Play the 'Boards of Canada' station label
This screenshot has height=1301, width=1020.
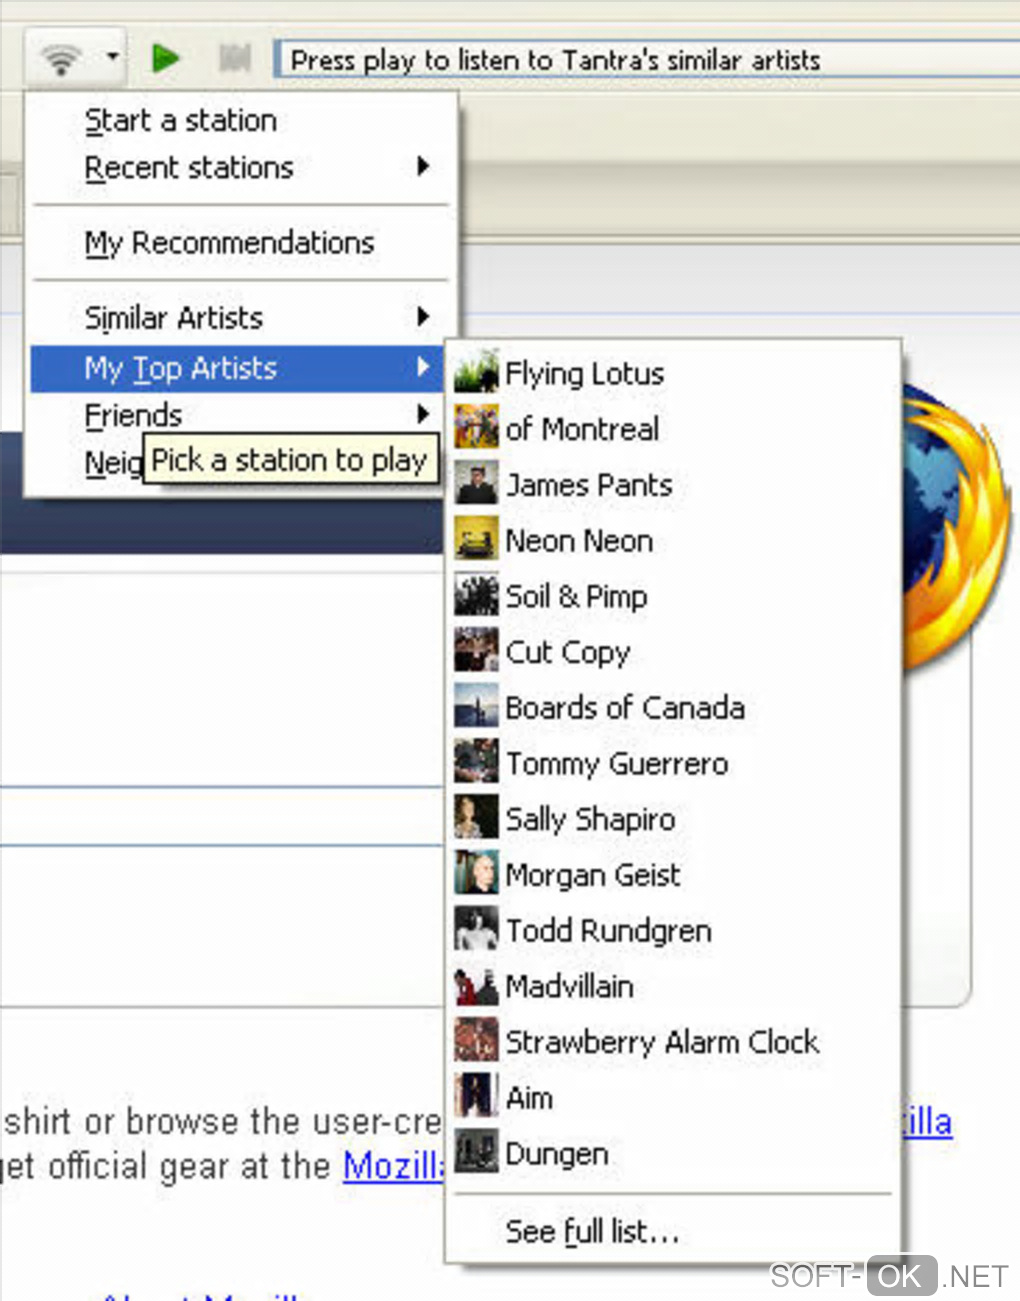[x=625, y=708]
